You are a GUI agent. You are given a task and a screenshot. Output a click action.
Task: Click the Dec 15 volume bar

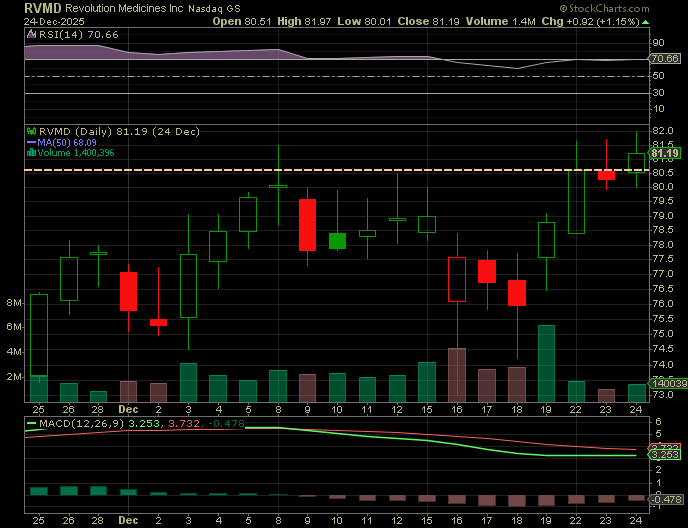[427, 382]
